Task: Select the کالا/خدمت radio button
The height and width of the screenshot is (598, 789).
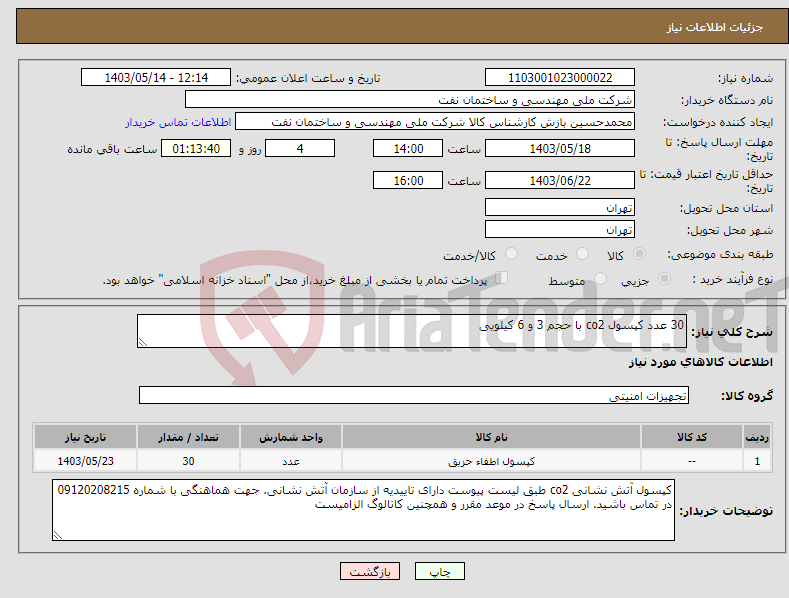Action: click(x=511, y=254)
